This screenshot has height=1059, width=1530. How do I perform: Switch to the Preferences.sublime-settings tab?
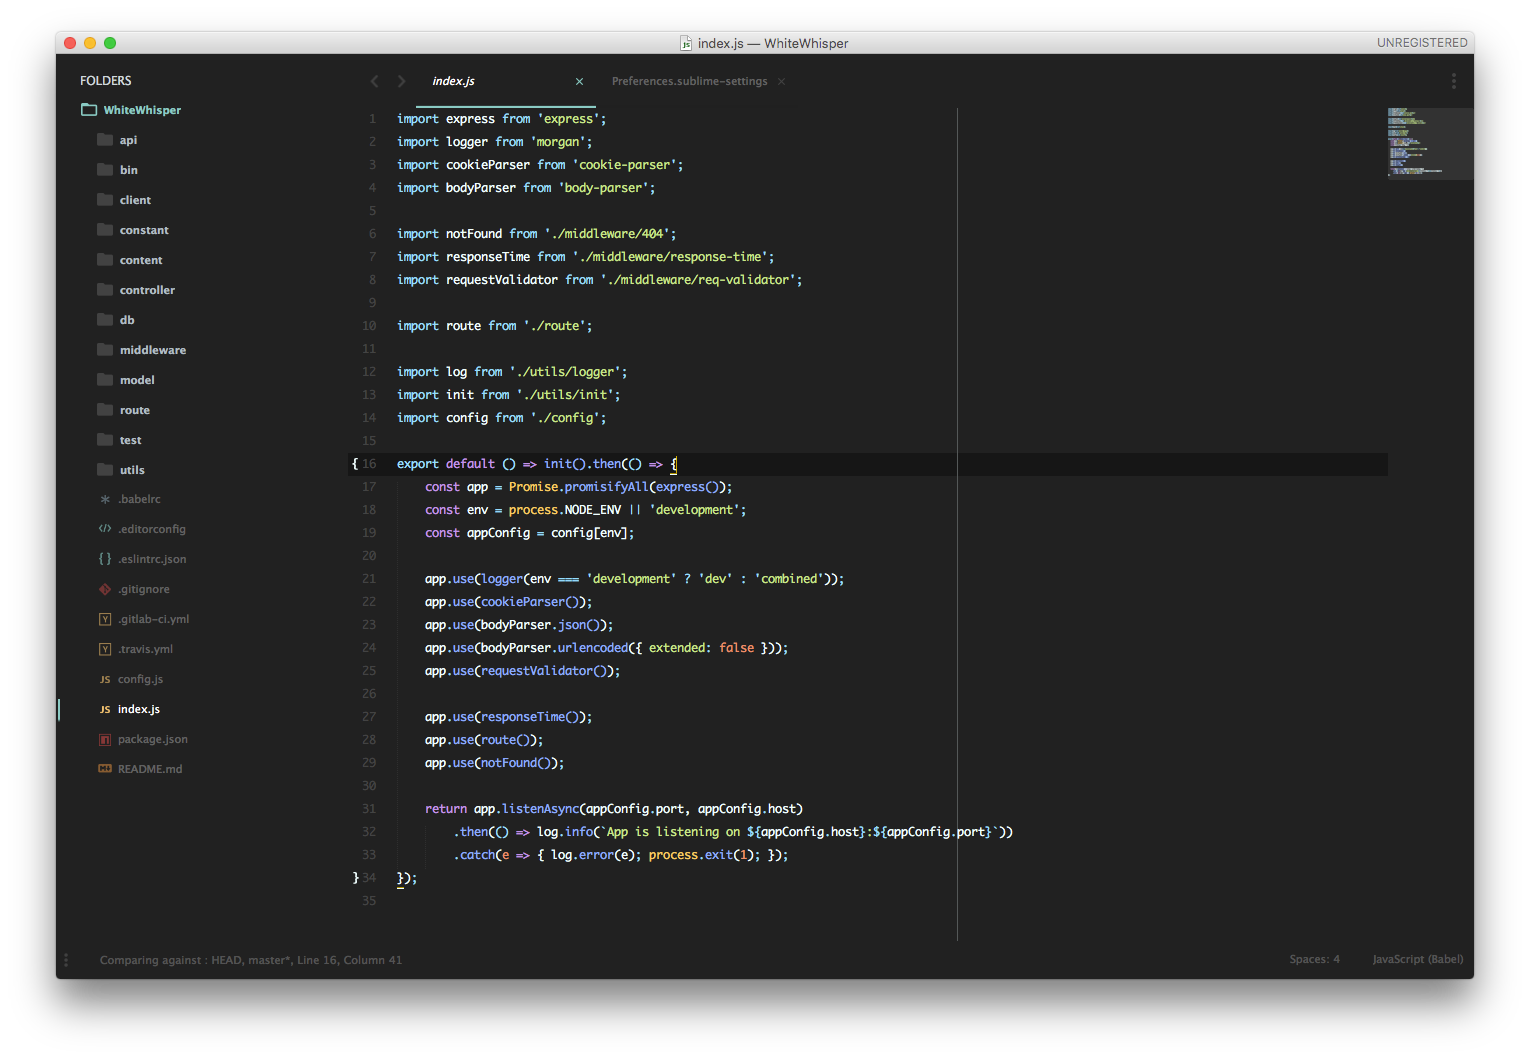click(x=689, y=81)
